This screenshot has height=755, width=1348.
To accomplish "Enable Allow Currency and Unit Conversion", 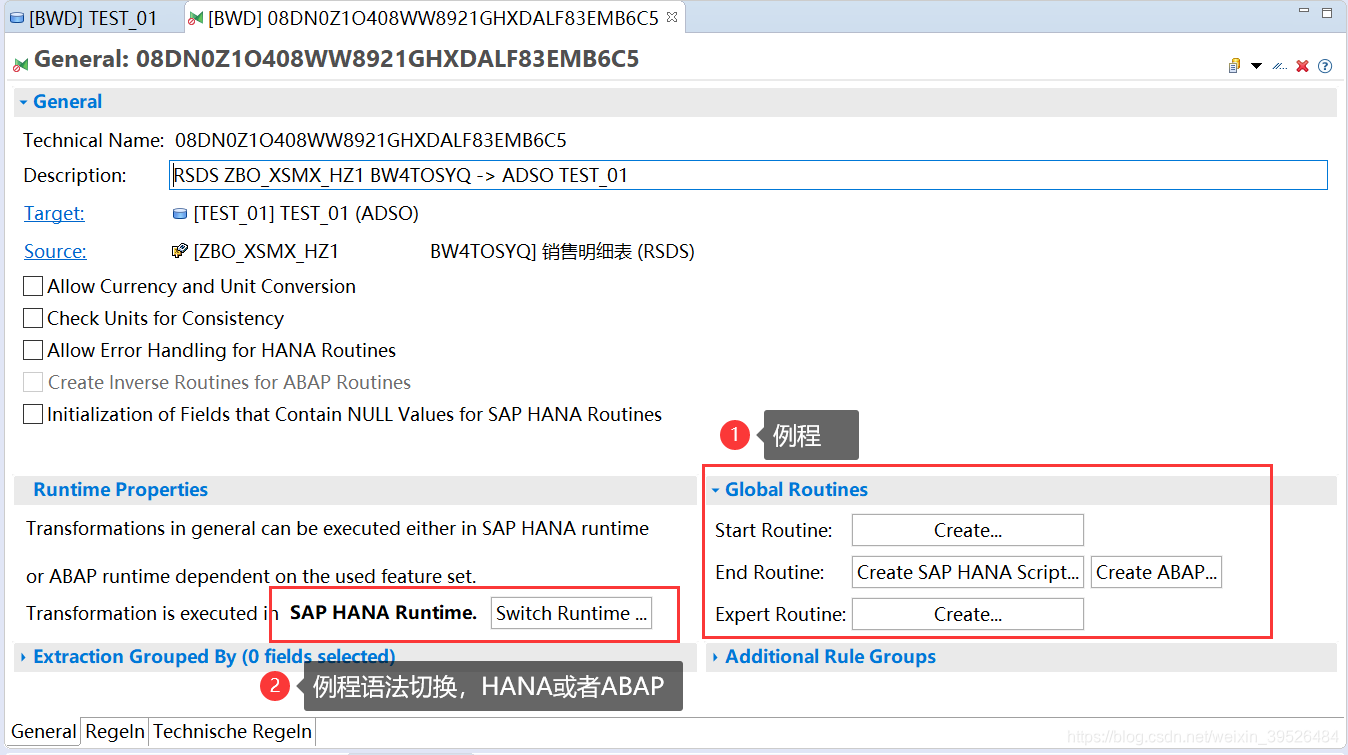I will click(33, 287).
